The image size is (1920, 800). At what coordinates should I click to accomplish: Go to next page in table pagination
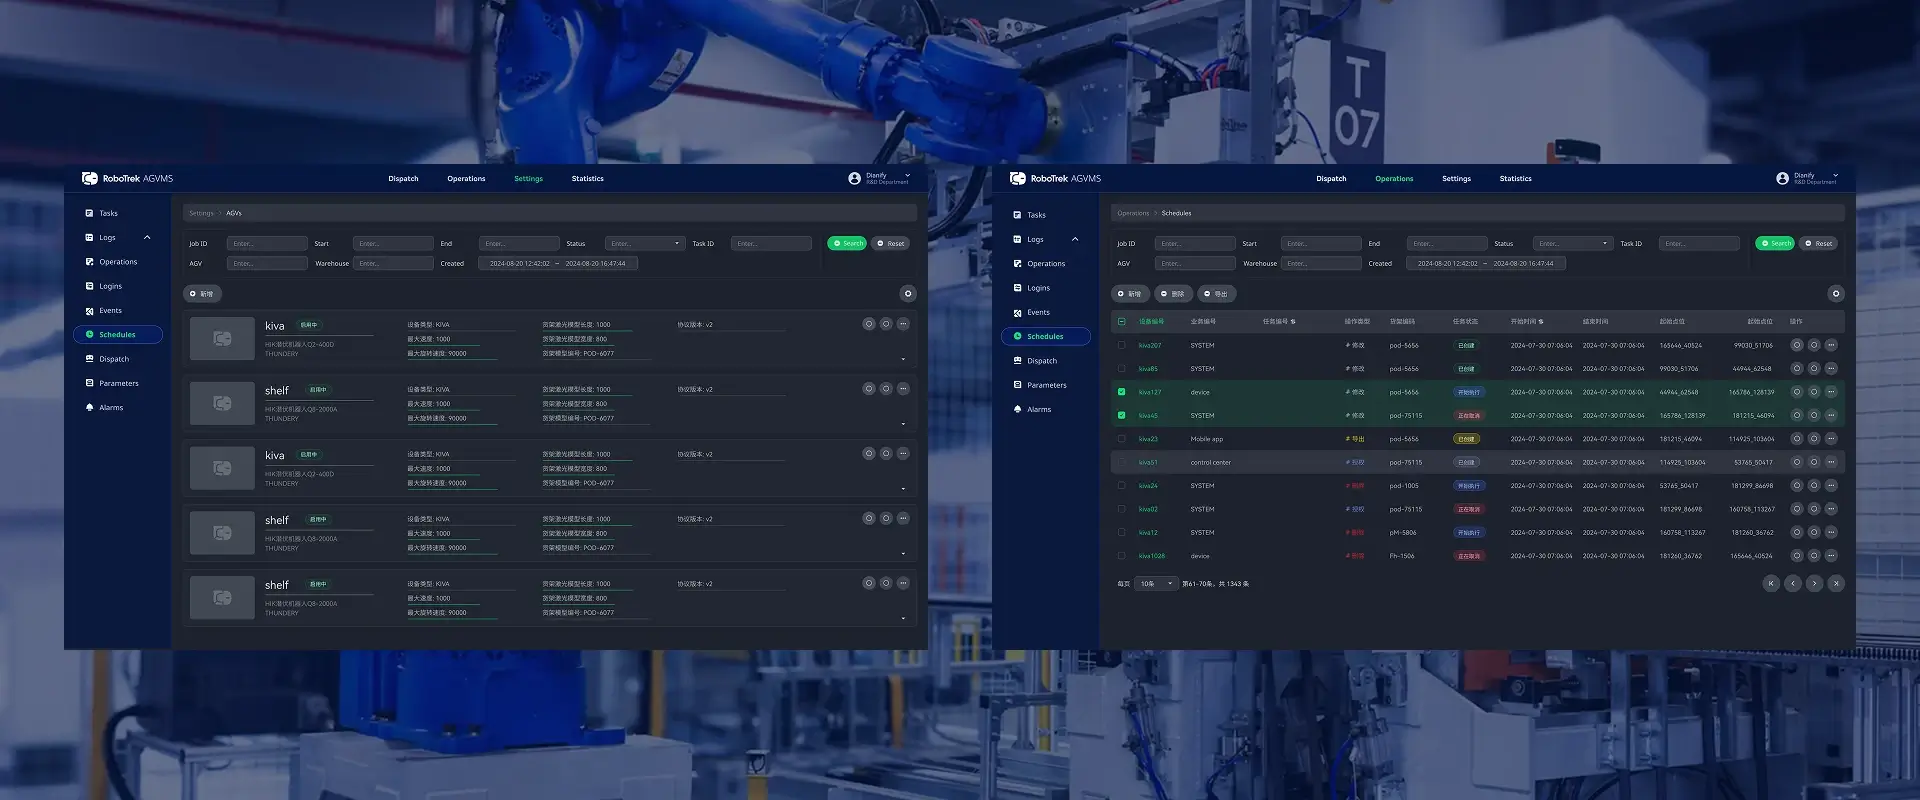tap(1814, 584)
